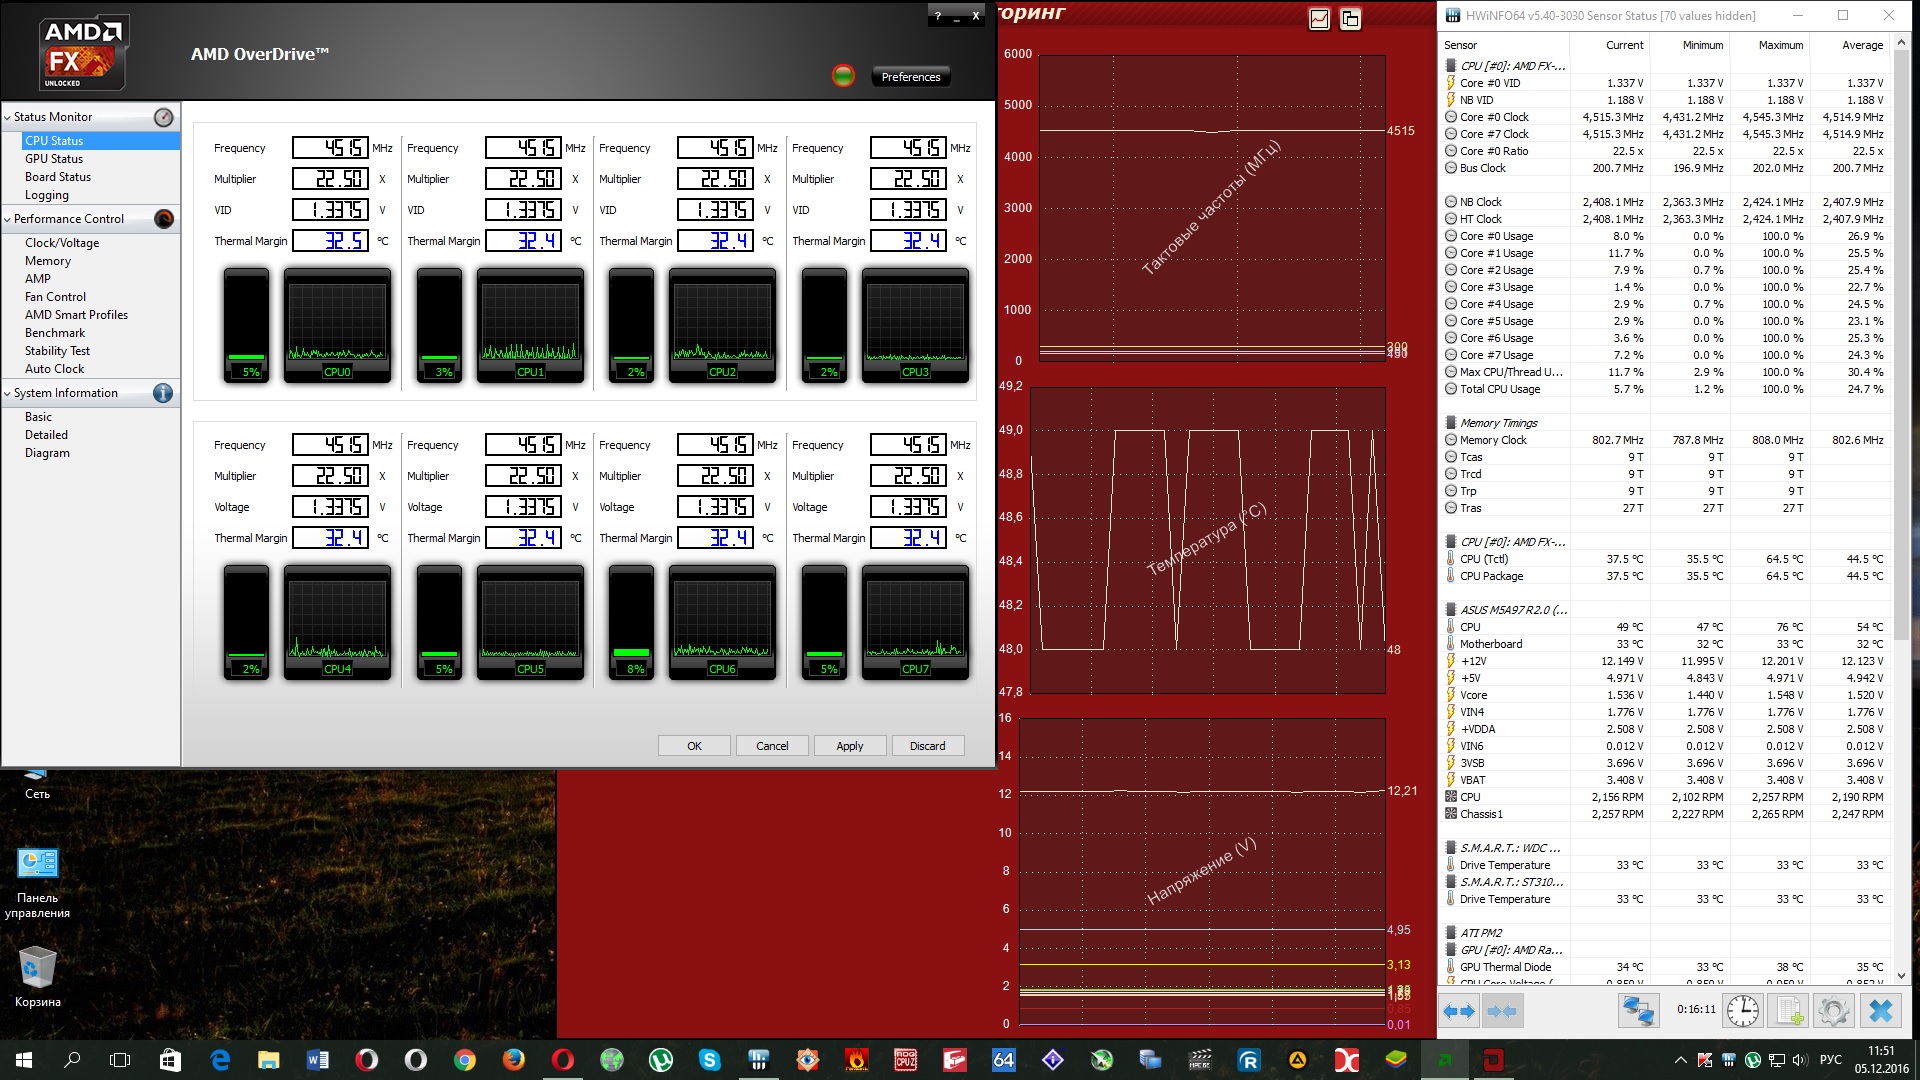The width and height of the screenshot is (1920, 1080).
Task: Toggle the green-red status indicator near Preferences
Action: (843, 76)
